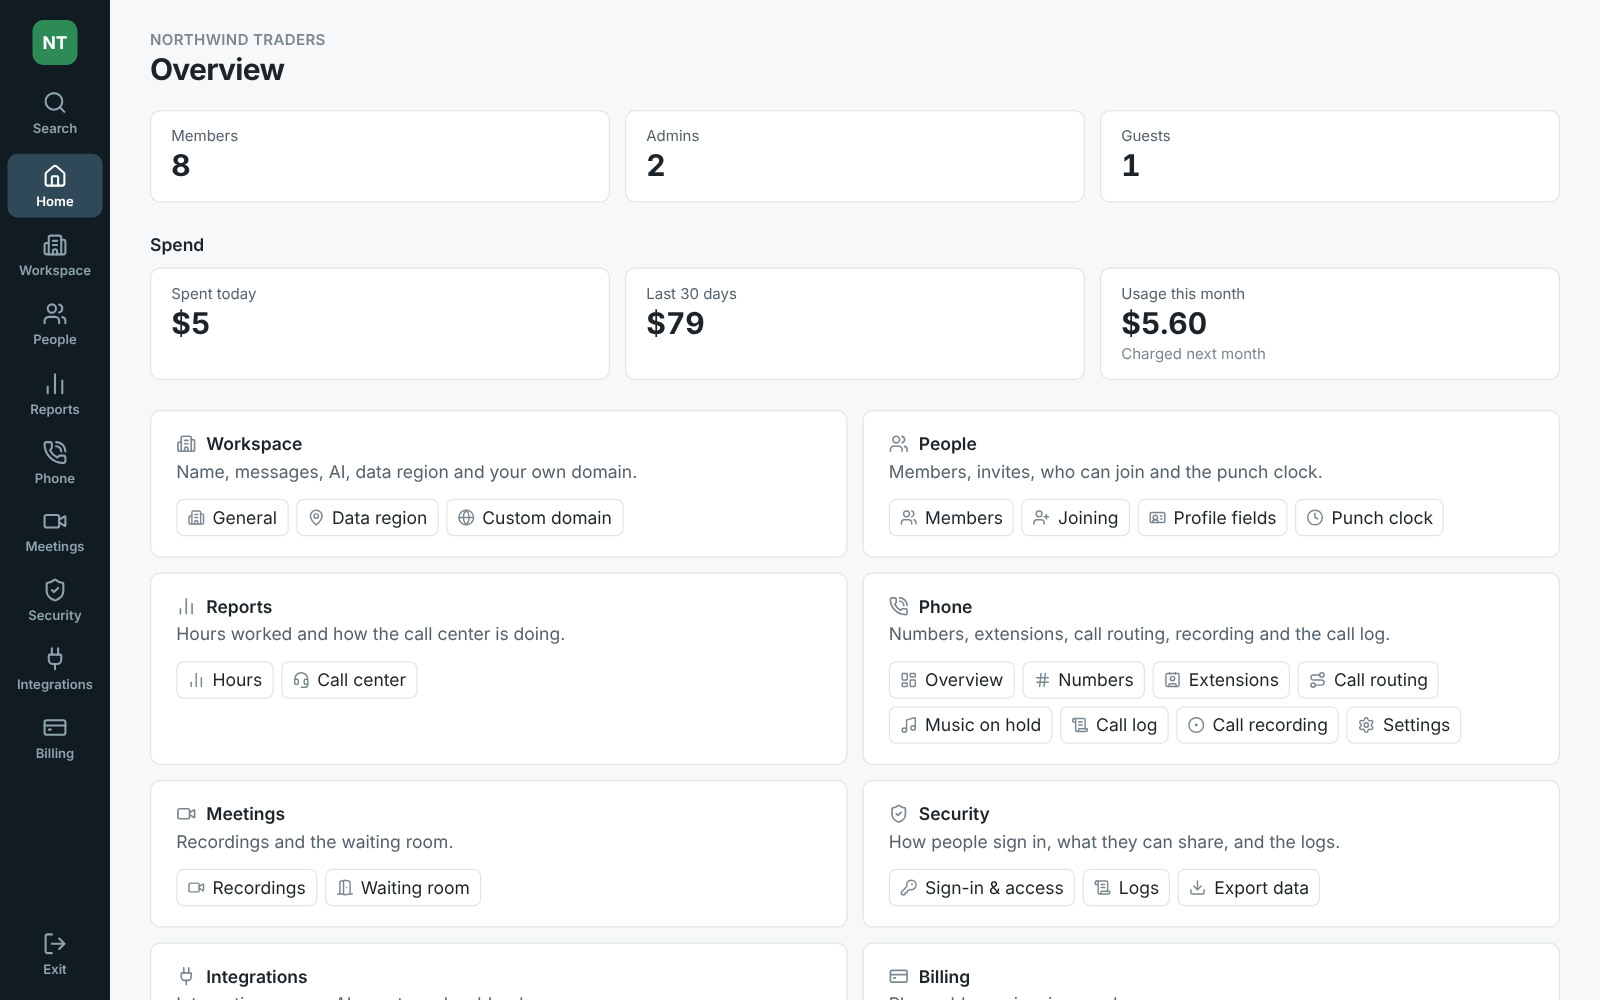
Task: Open the Call center report chip
Action: [350, 680]
